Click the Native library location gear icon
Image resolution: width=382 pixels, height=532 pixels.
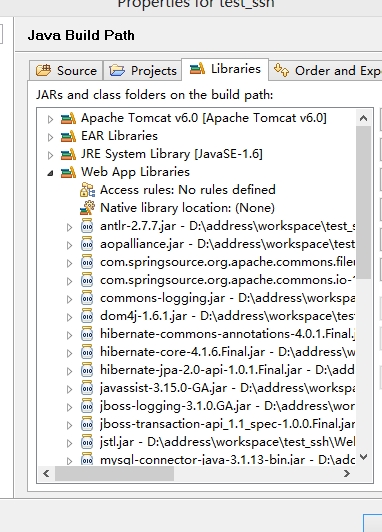click(x=87, y=208)
